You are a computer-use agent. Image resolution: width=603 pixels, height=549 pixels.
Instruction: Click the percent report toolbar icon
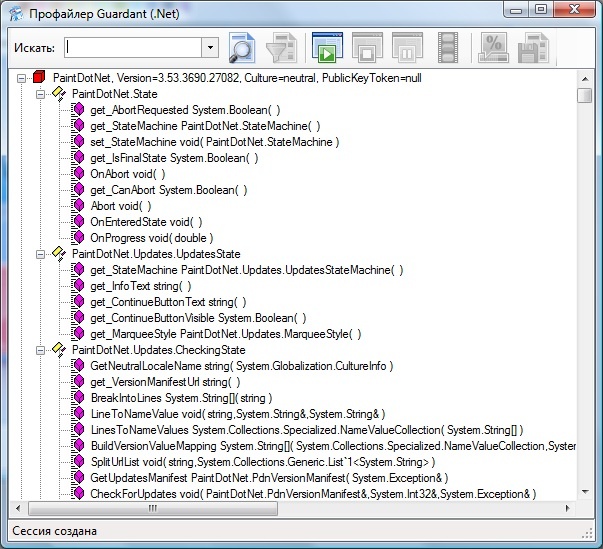pos(493,47)
